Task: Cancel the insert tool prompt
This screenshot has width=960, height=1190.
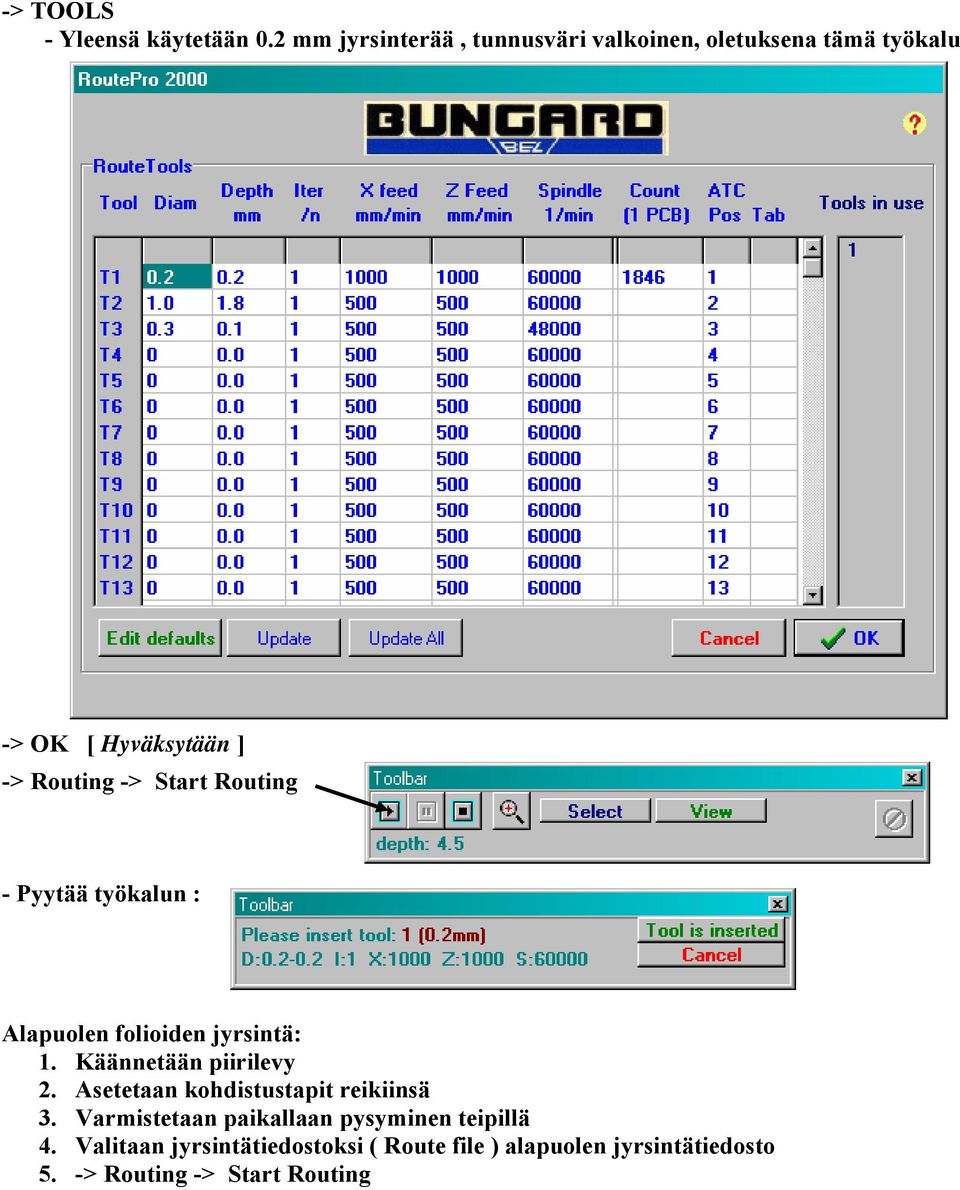Action: [711, 954]
